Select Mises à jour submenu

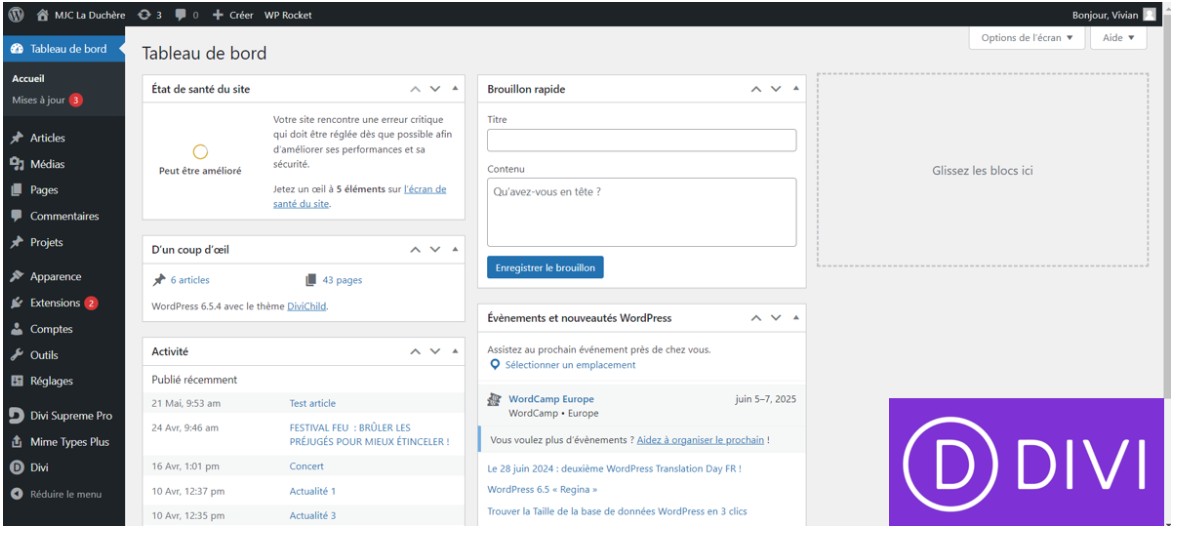(39, 100)
